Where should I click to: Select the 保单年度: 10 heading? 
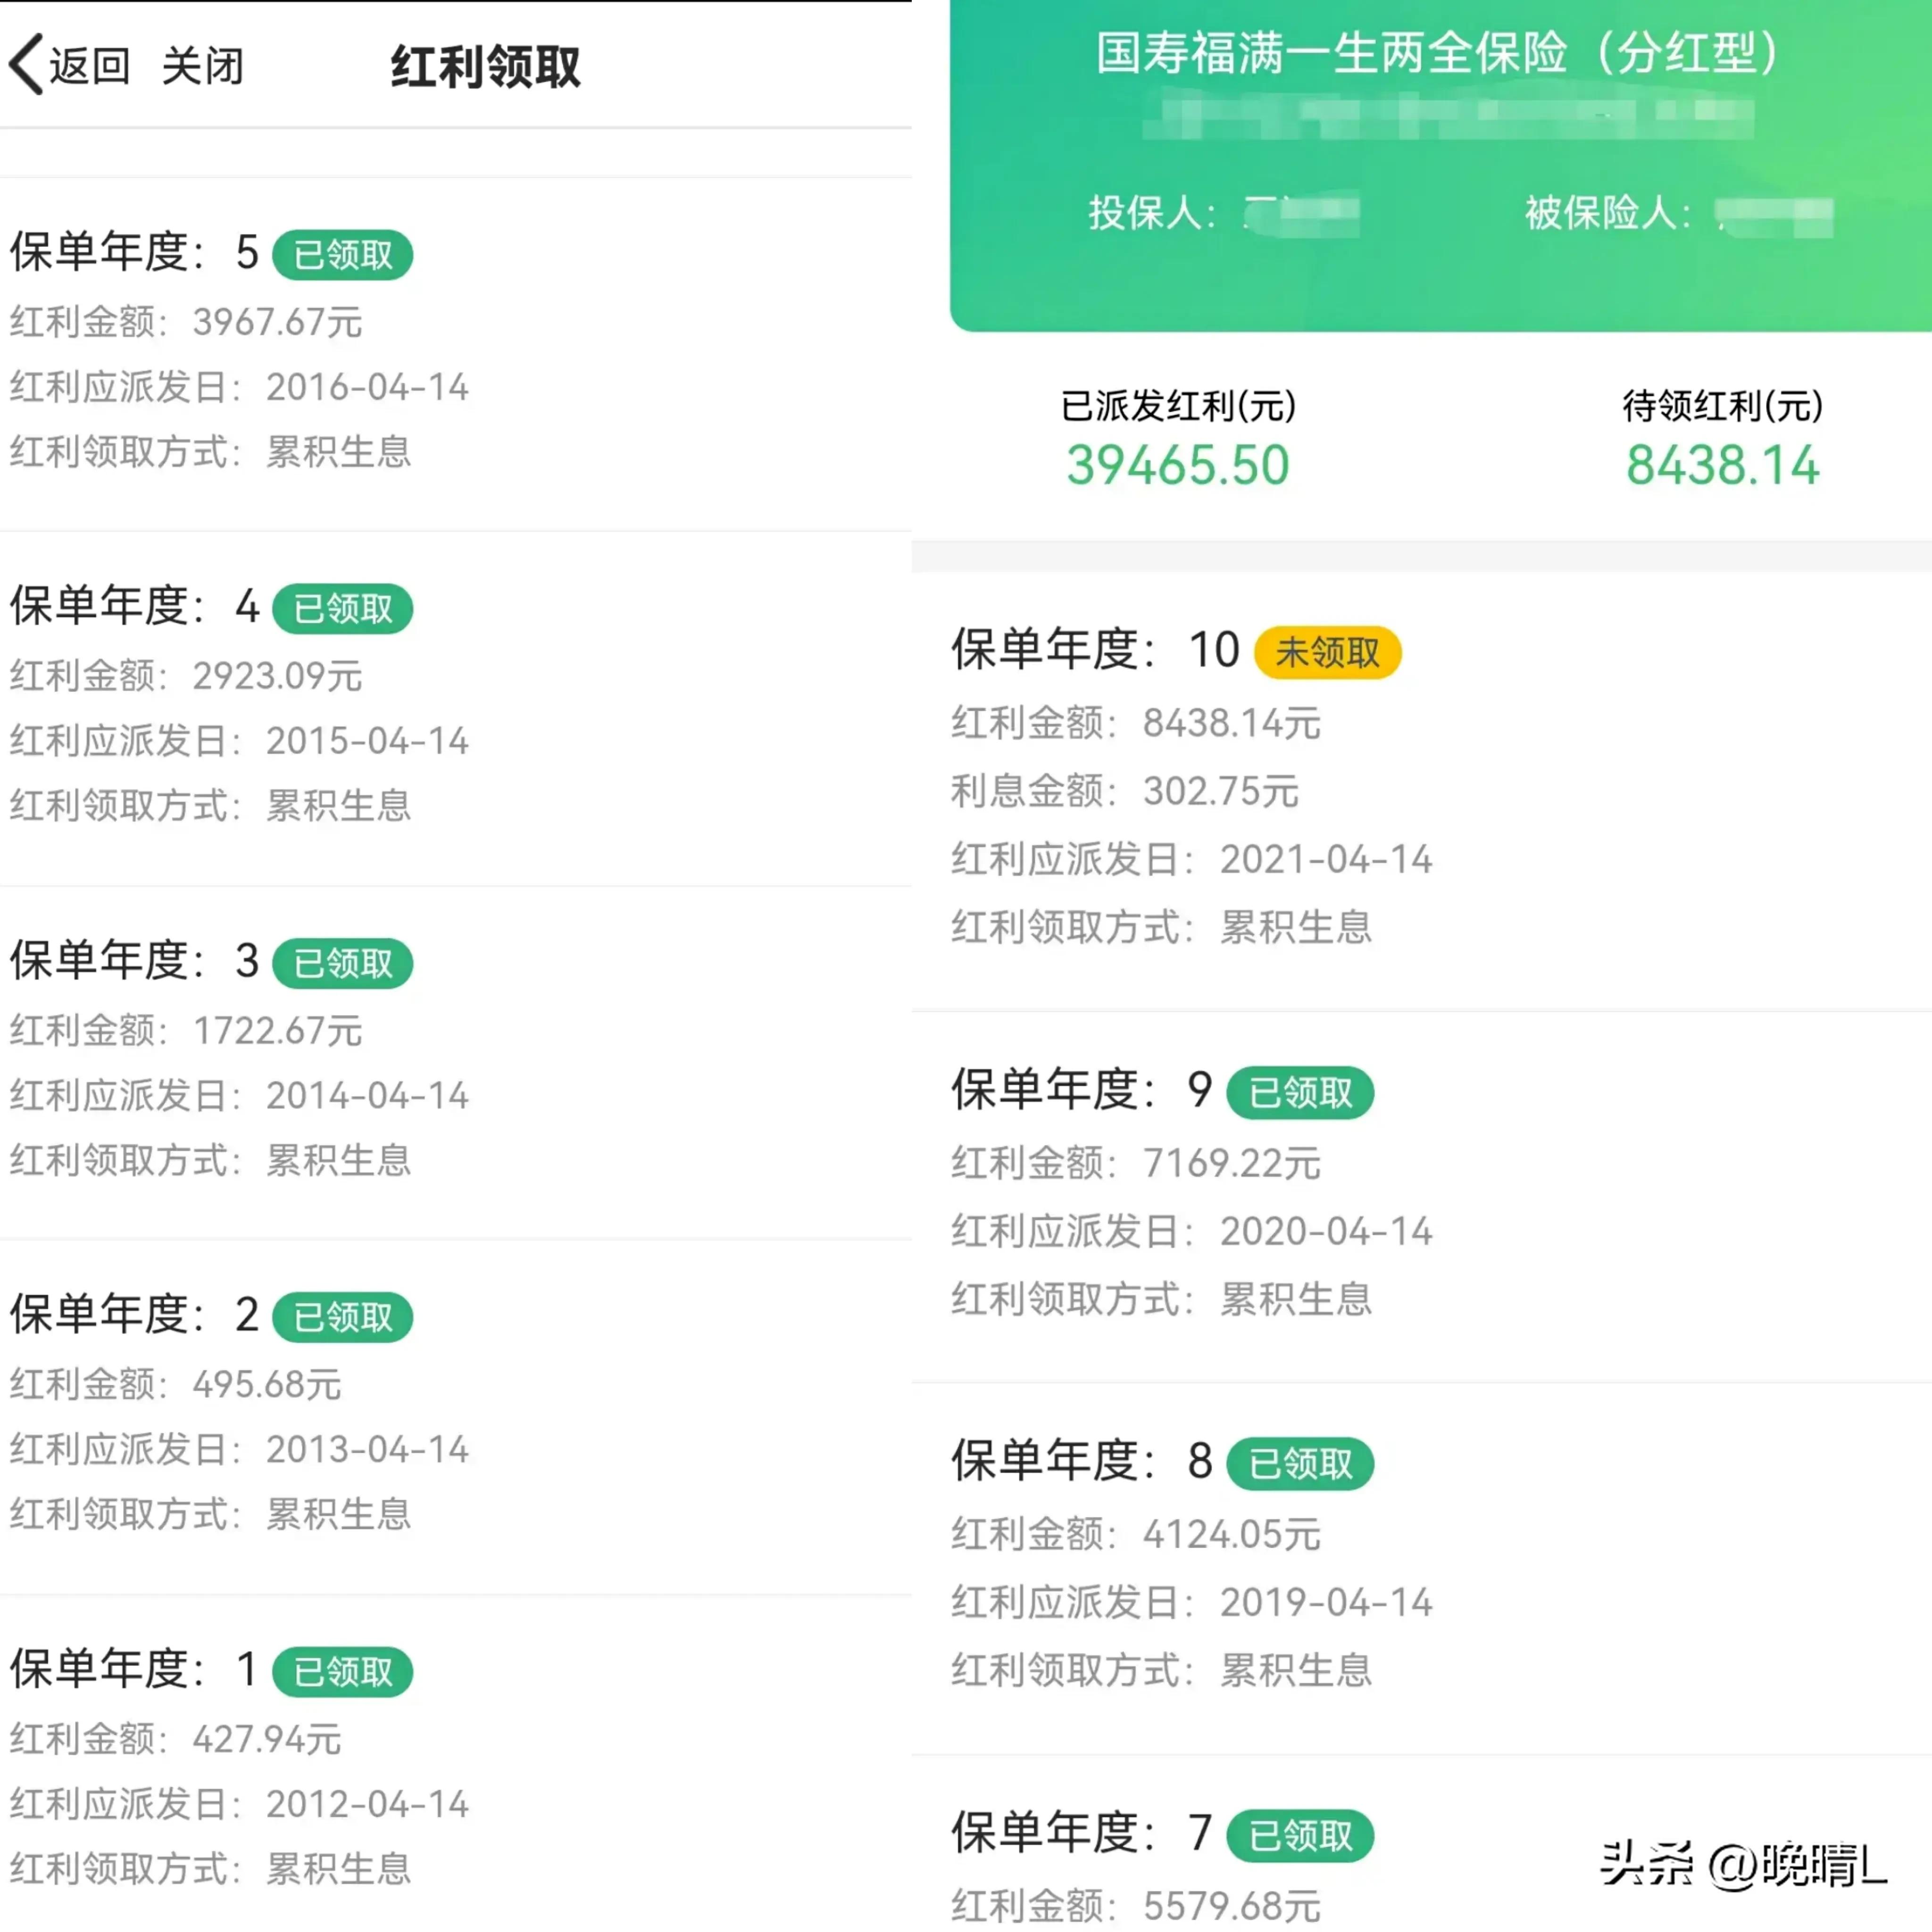(x=1096, y=650)
